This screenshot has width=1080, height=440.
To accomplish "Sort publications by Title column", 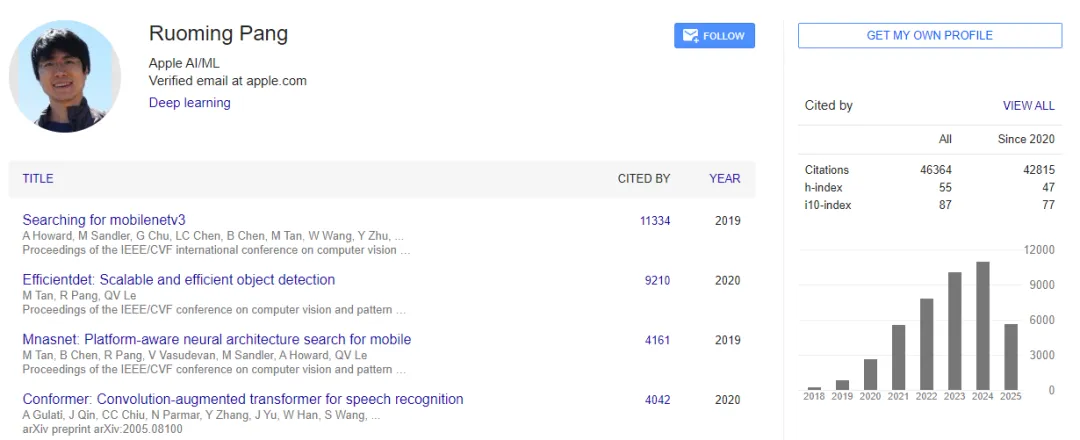I will pos(38,179).
